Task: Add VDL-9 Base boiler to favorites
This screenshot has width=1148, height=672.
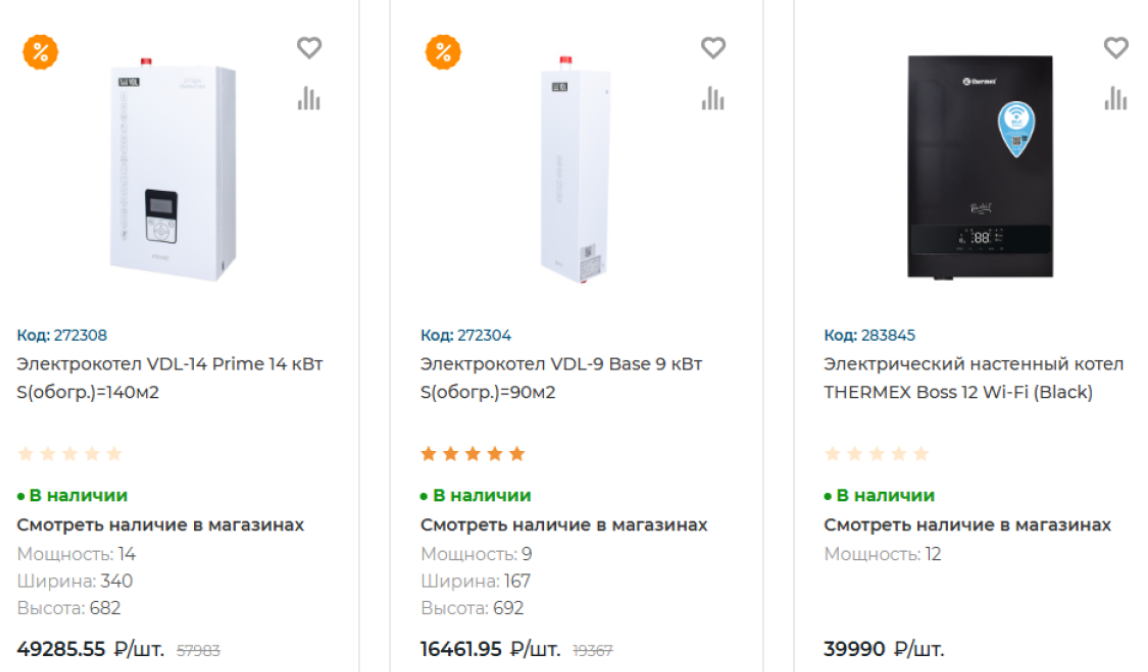Action: (x=712, y=47)
